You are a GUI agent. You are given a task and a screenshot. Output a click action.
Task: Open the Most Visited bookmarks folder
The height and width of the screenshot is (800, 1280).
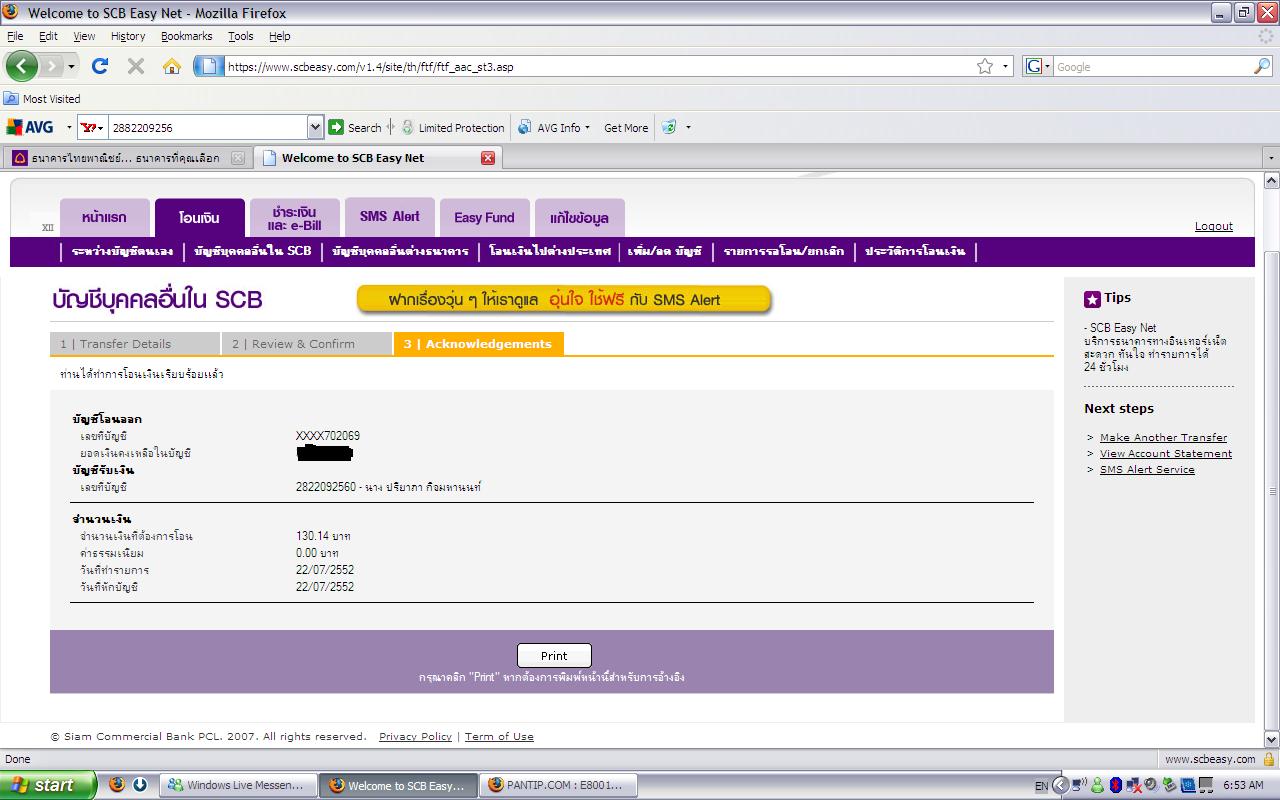[x=42, y=99]
